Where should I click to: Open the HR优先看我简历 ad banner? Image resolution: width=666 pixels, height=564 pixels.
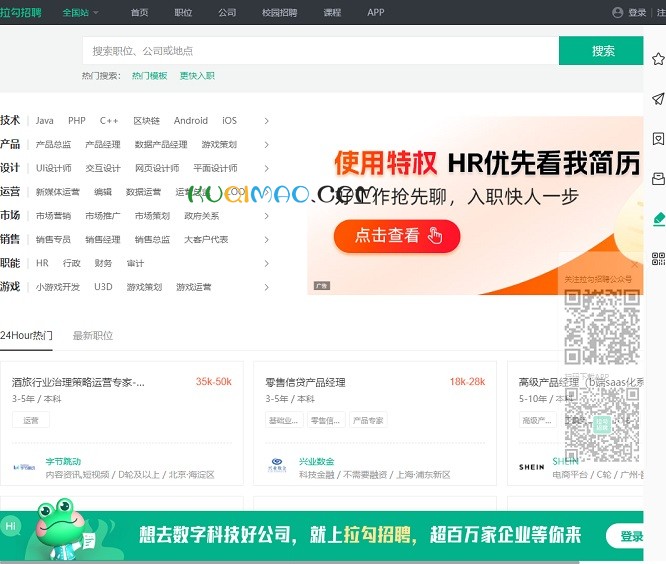pos(475,206)
